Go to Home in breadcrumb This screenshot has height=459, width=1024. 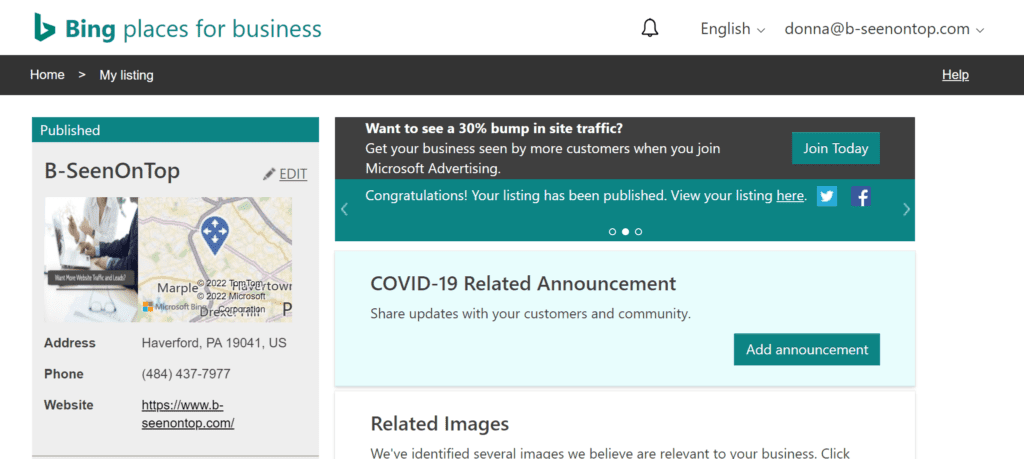[47, 75]
